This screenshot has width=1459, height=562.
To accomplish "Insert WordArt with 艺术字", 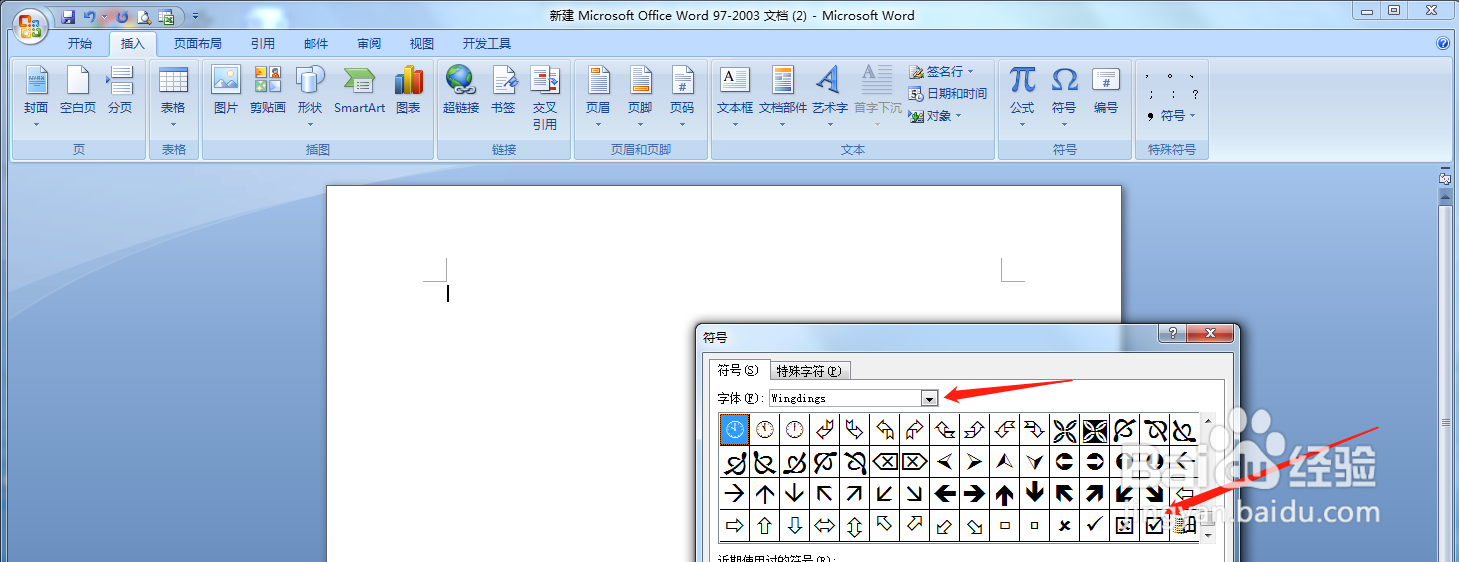I will (x=829, y=97).
